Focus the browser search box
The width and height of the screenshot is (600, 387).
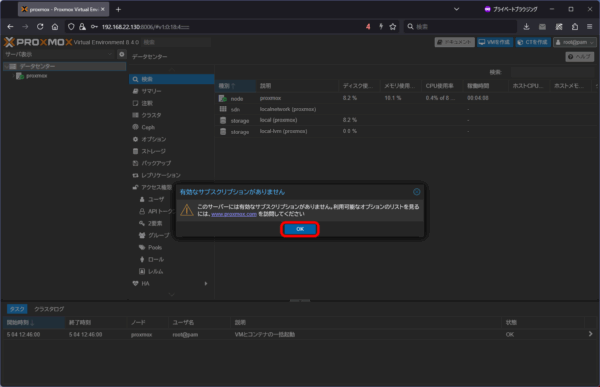pos(460,26)
